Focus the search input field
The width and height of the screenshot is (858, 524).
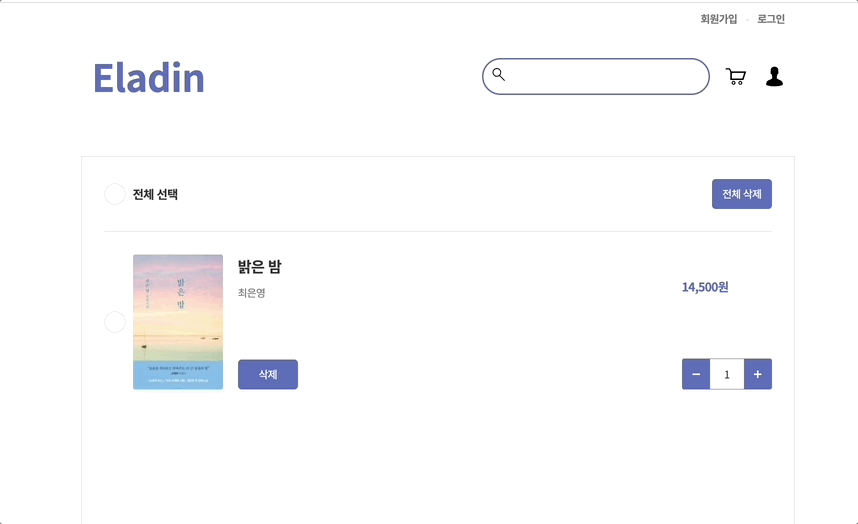(x=596, y=77)
